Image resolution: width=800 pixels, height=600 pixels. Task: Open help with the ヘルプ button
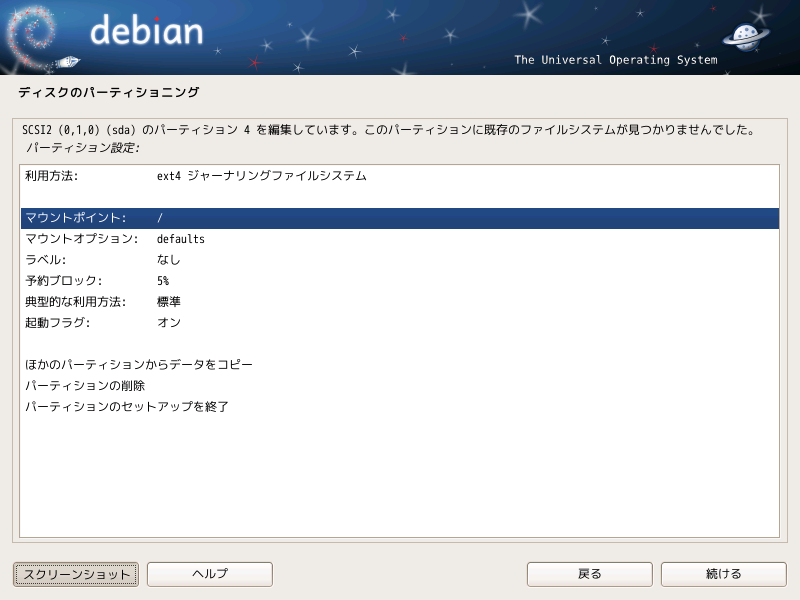[x=210, y=574]
